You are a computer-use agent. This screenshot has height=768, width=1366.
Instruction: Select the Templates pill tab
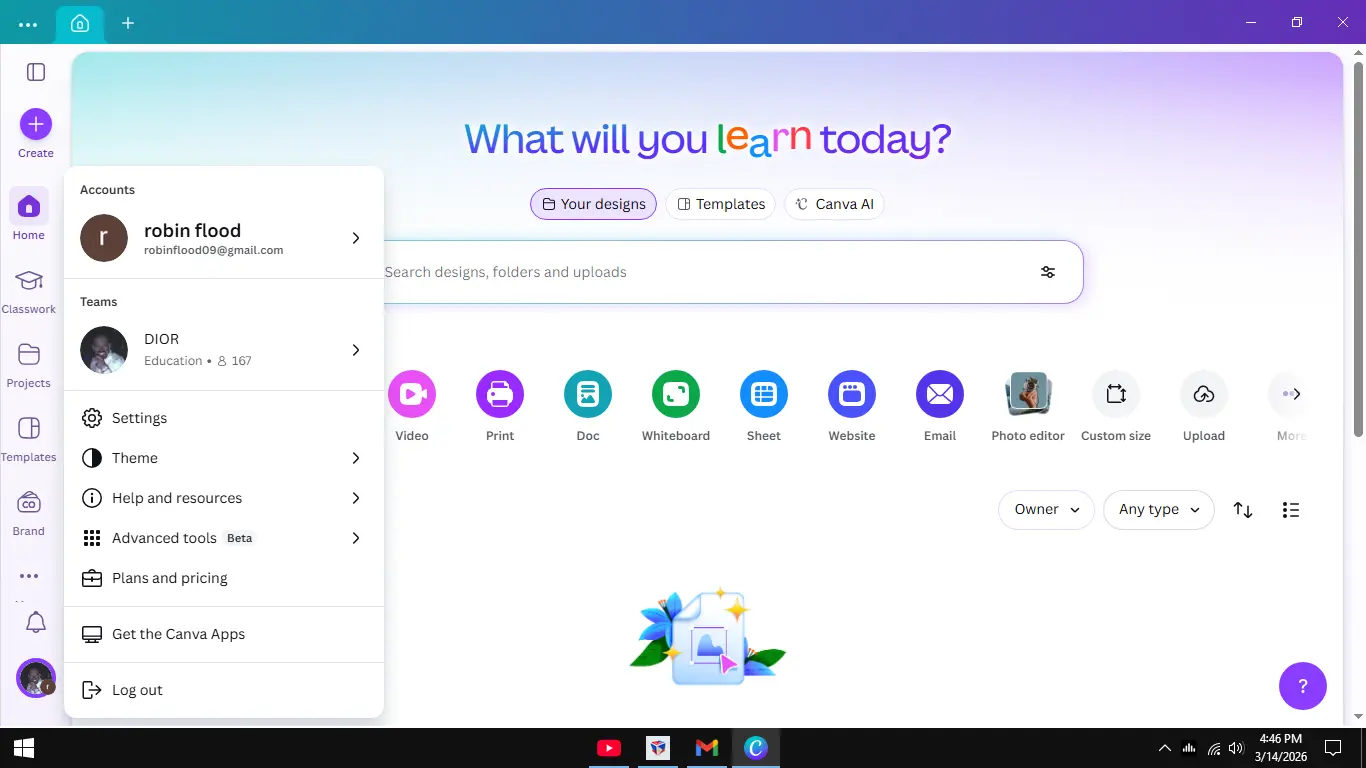click(x=721, y=204)
